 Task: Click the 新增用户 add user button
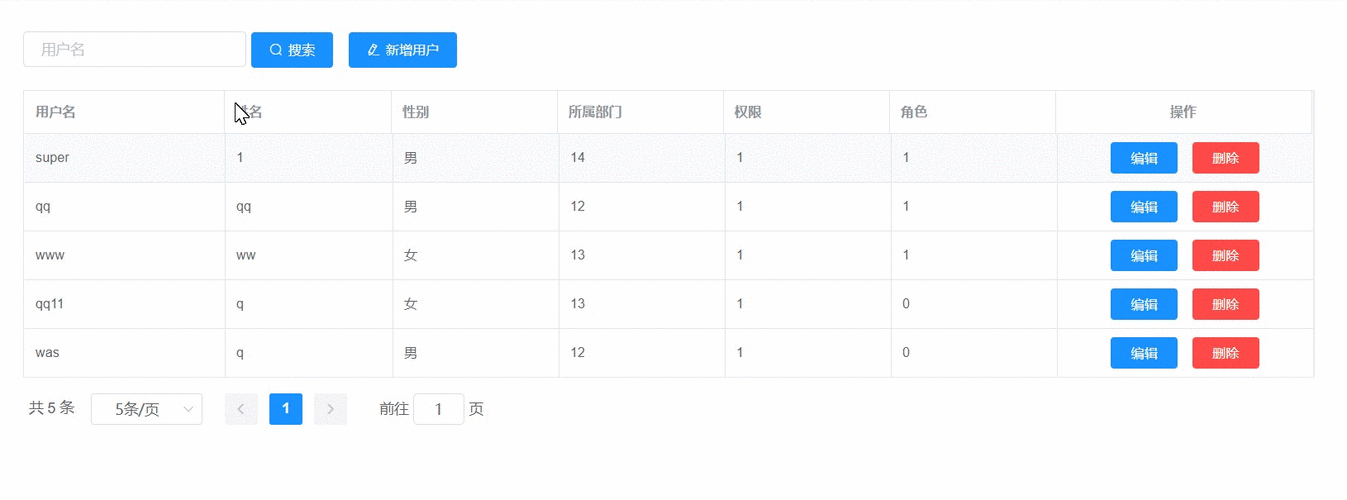pos(402,50)
